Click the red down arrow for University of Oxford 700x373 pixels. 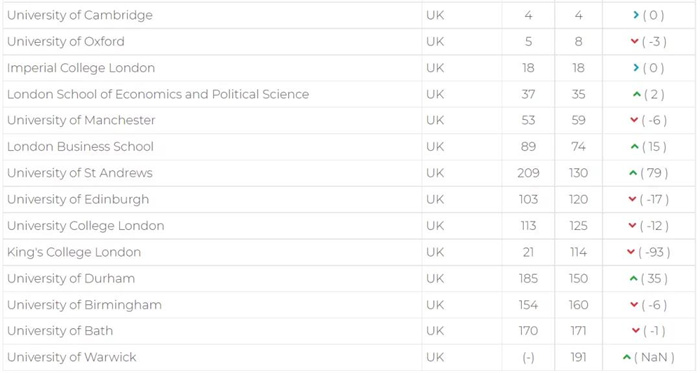tap(634, 41)
